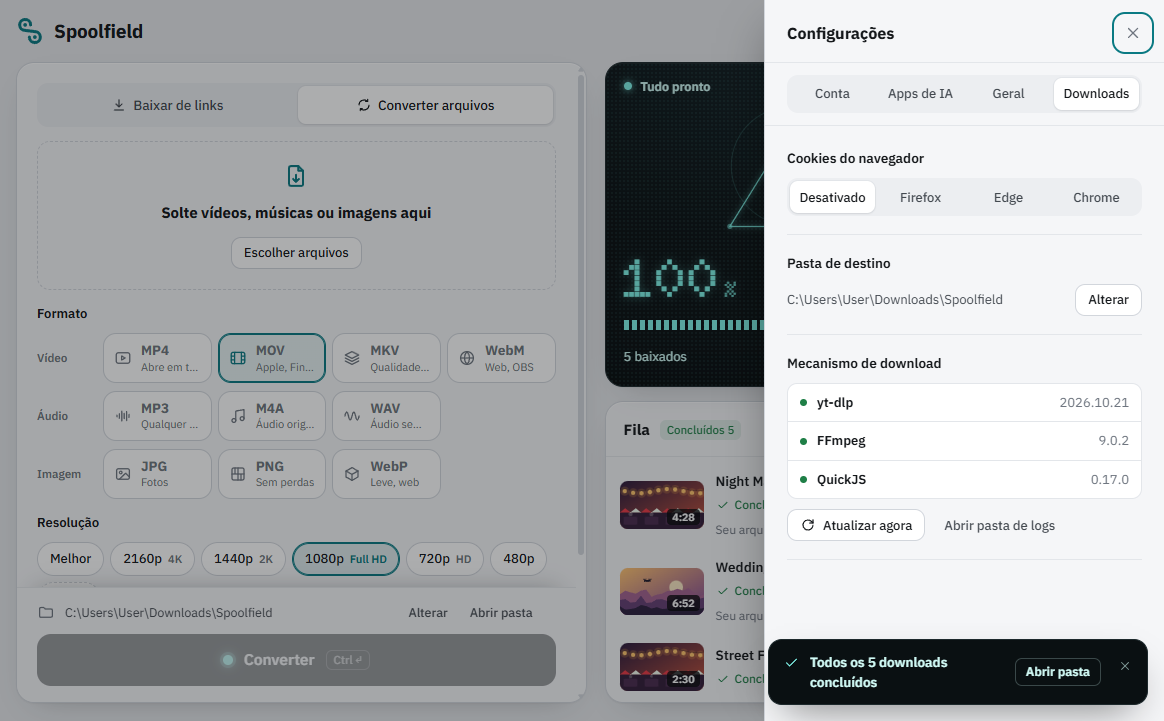The image size is (1164, 721).
Task: Select WAV audio format
Action: pyautogui.click(x=386, y=416)
